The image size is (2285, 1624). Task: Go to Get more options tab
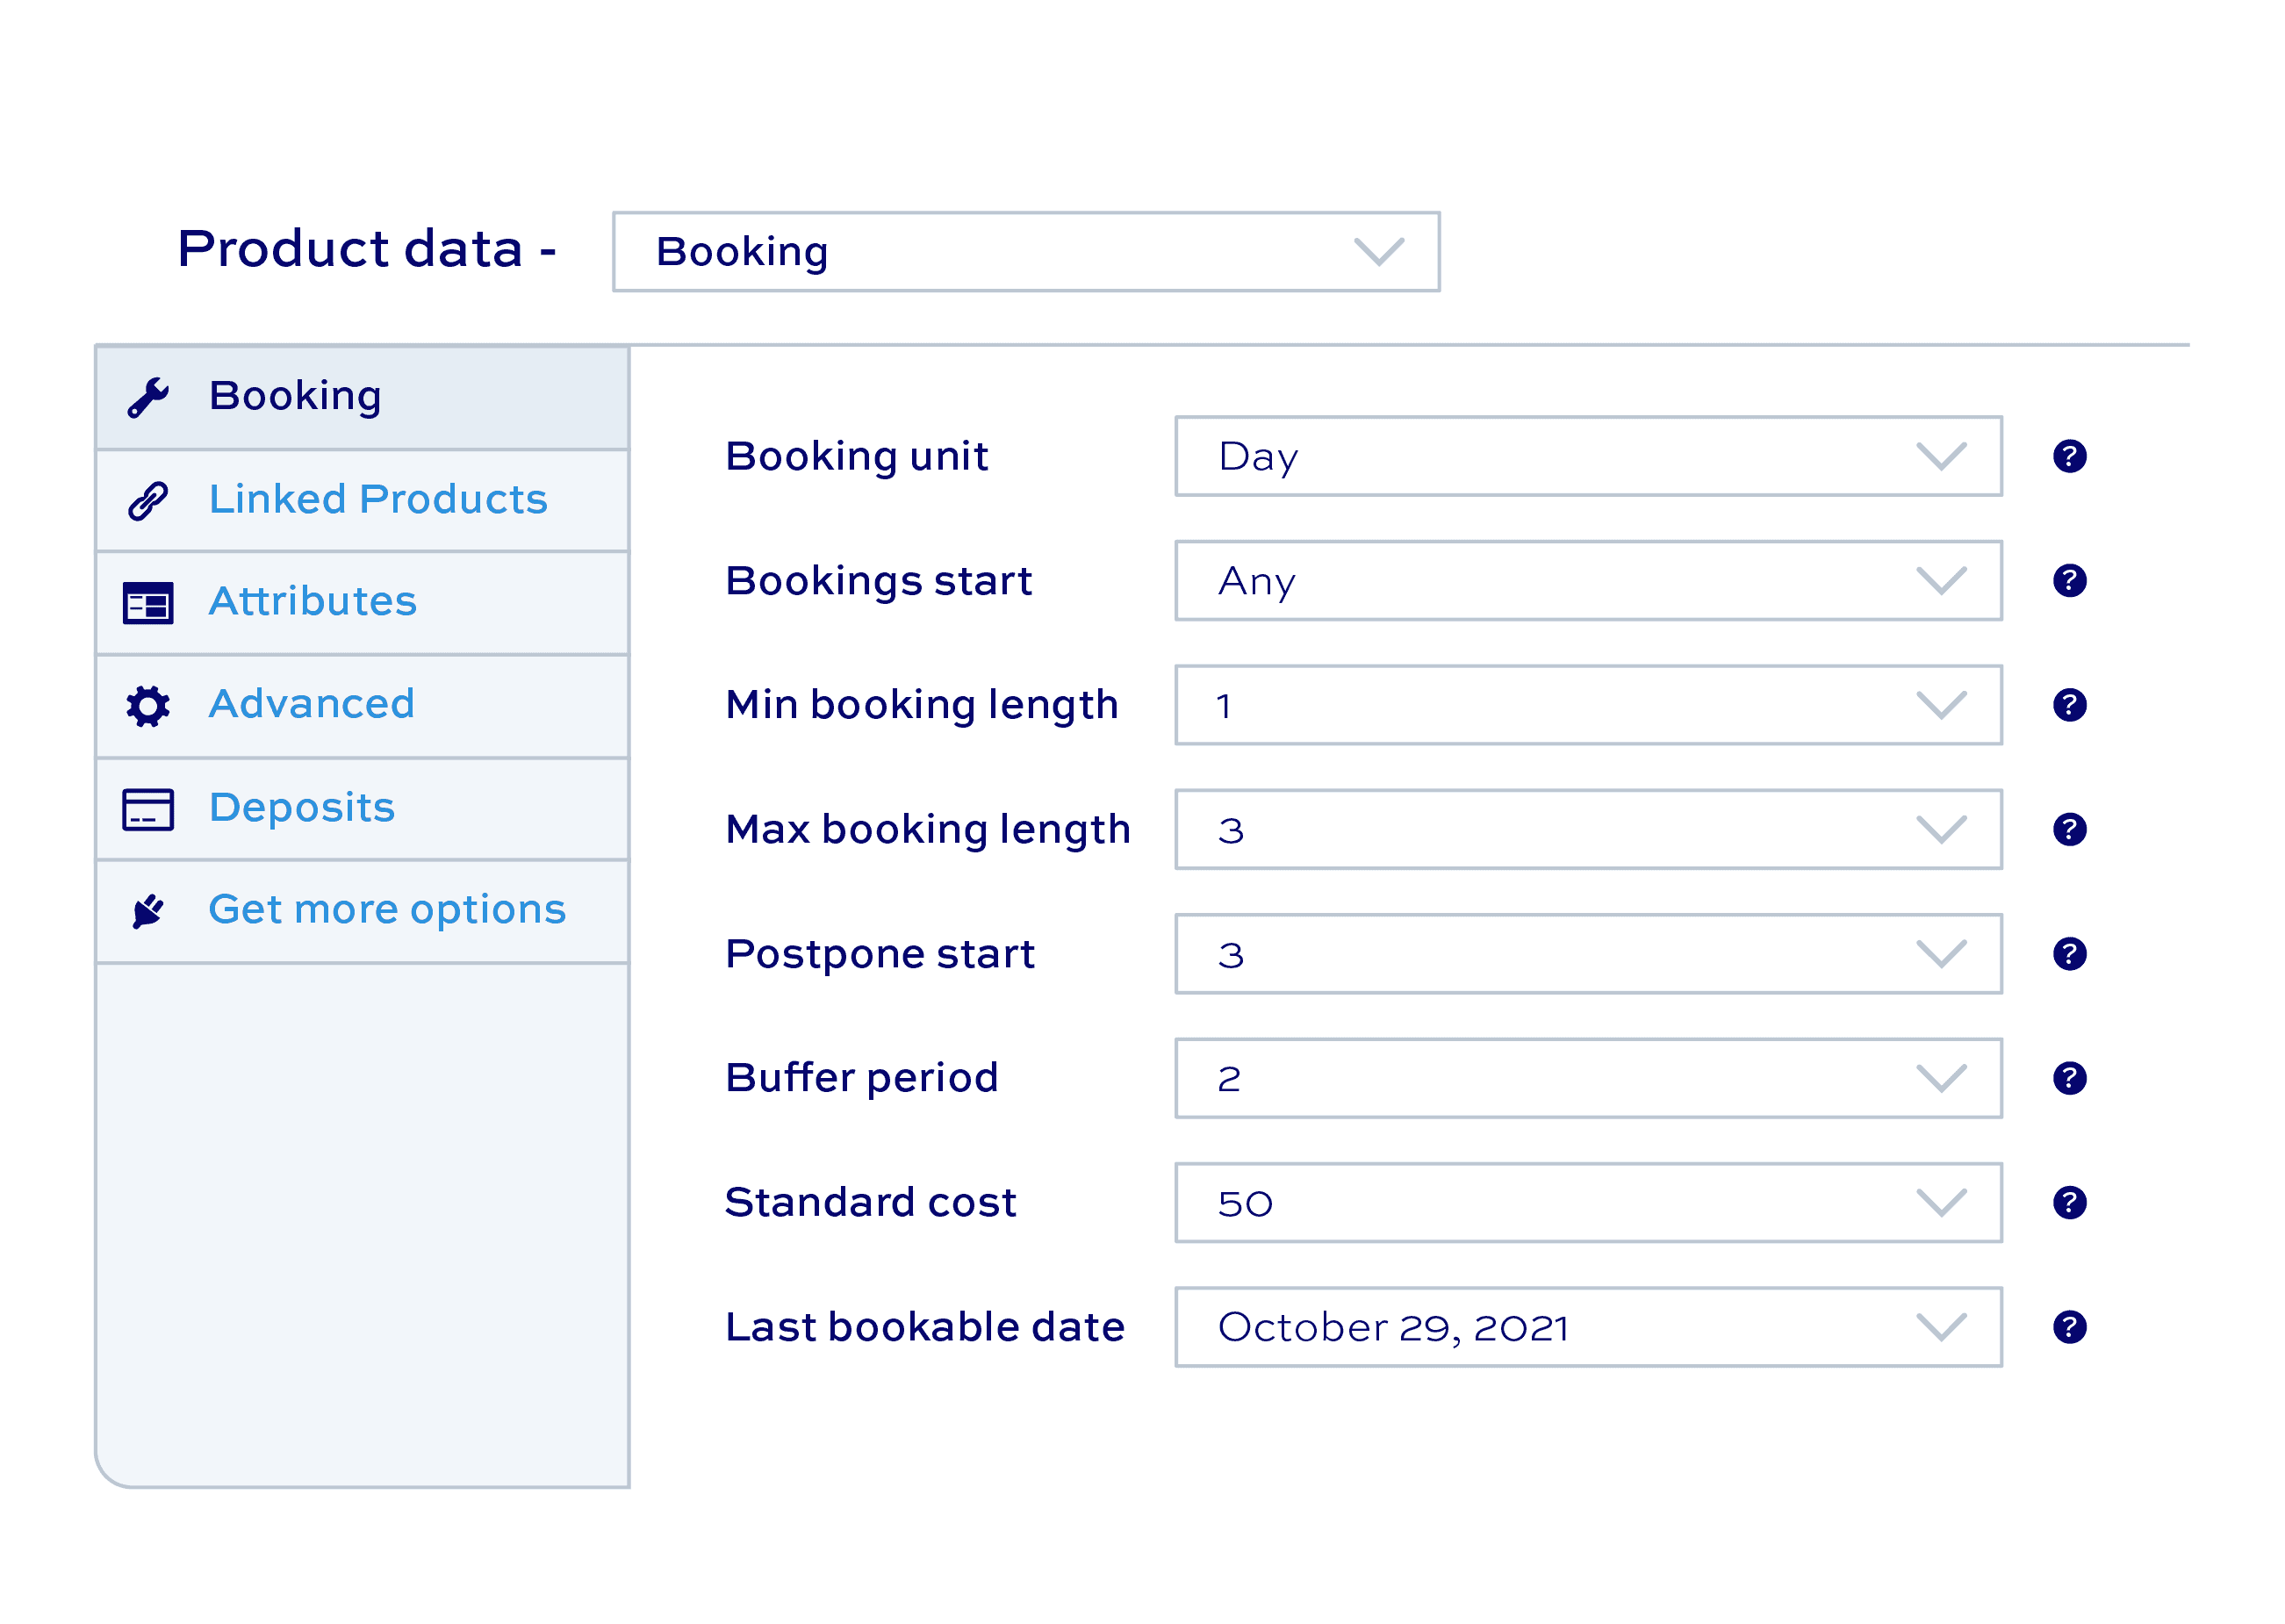[x=362, y=911]
